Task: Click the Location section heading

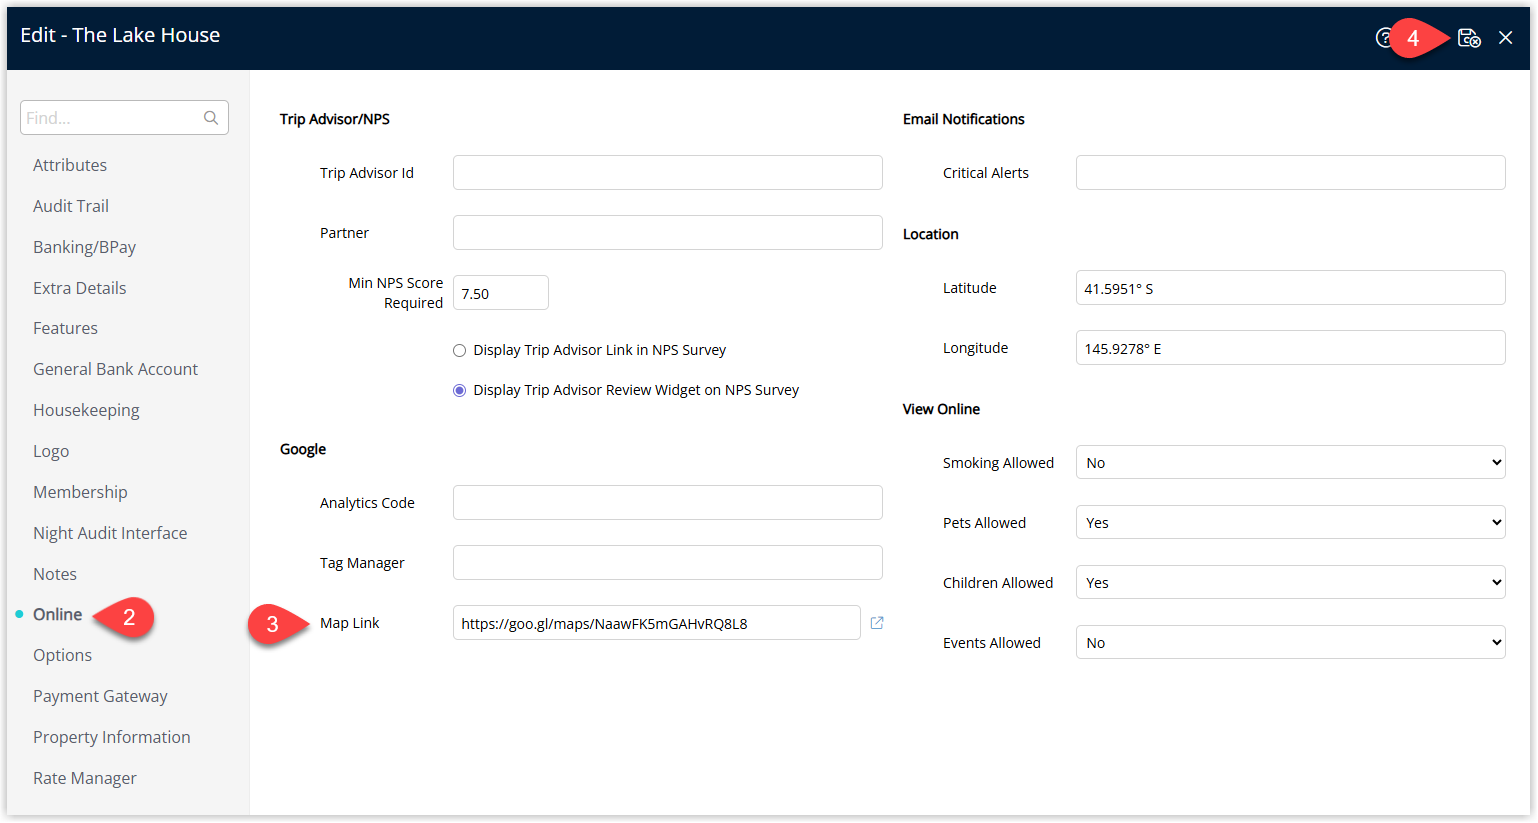Action: tap(931, 234)
